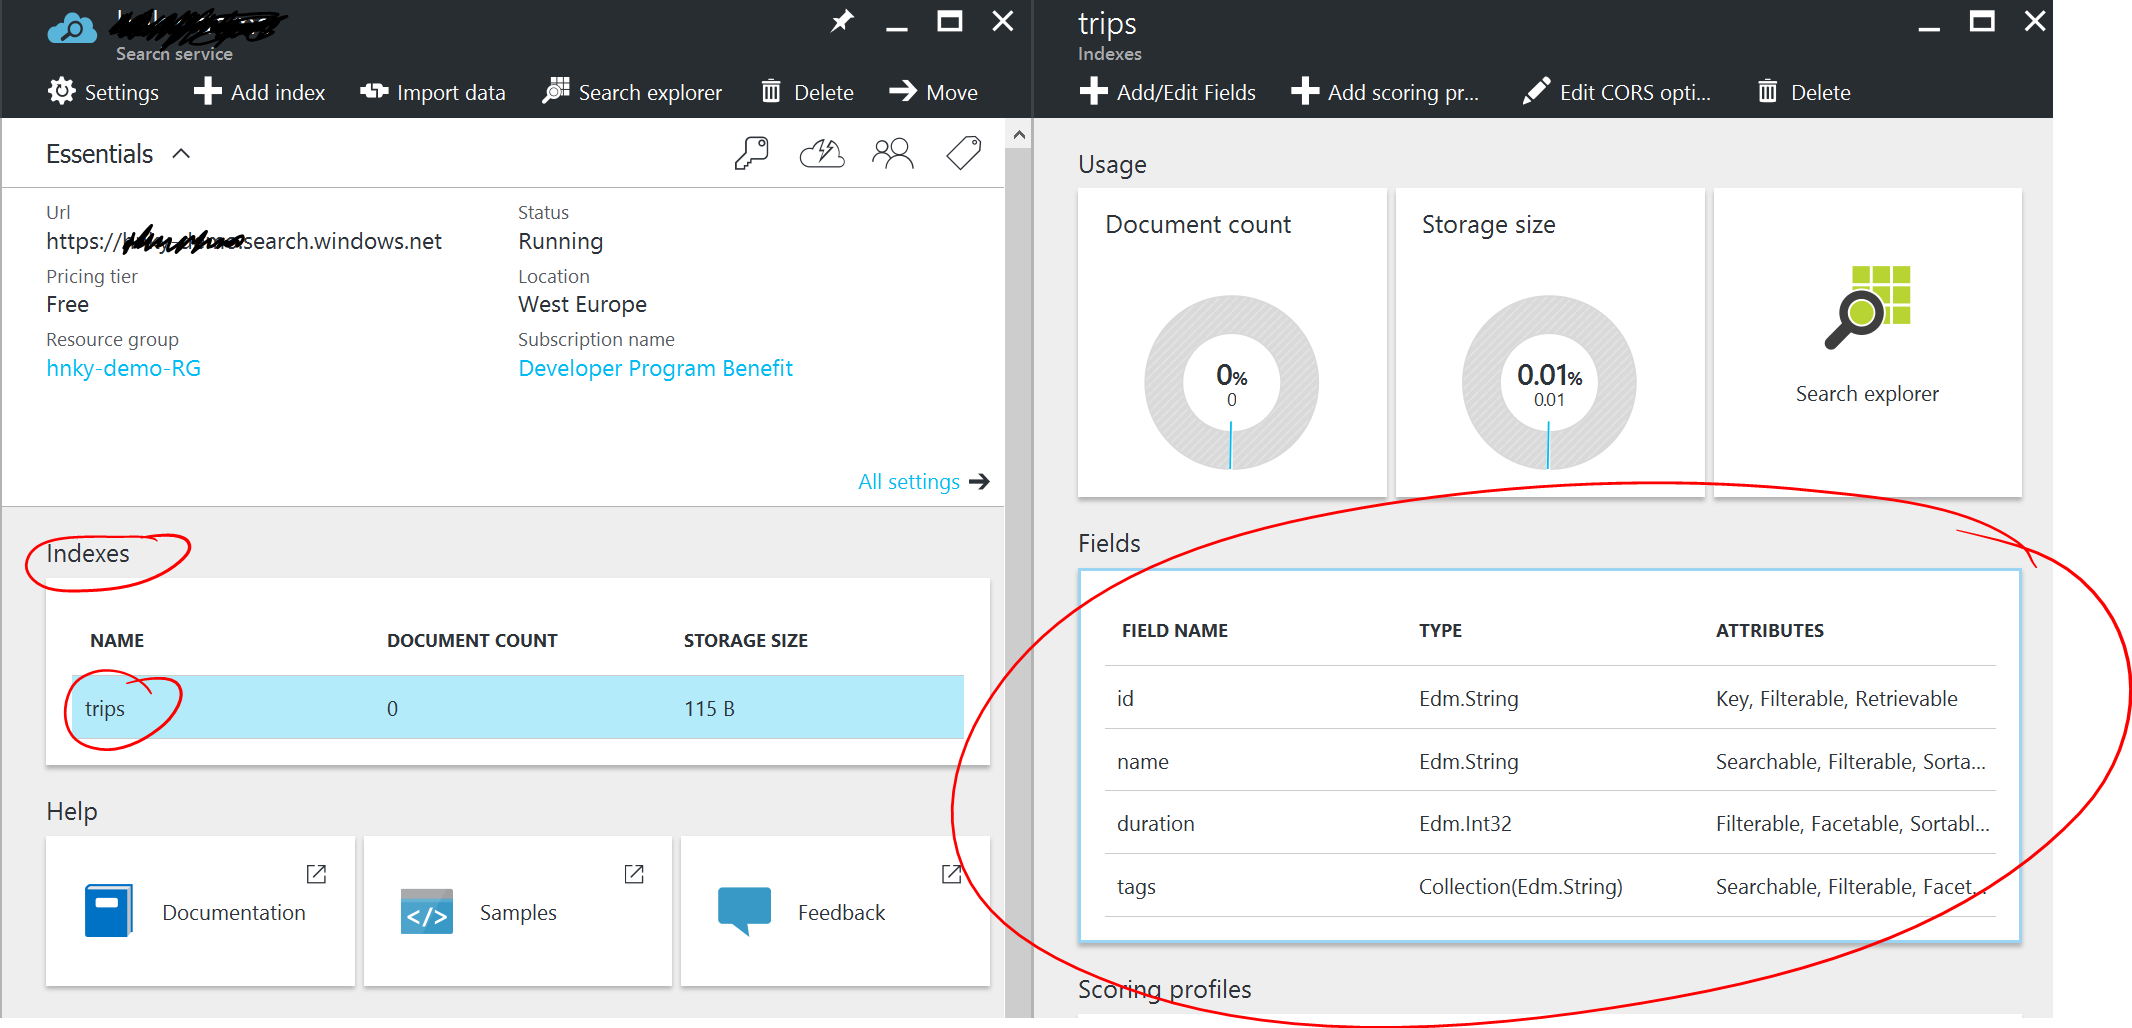Open the Search explorer tile
The height and width of the screenshot is (1028, 2132).
pos(1867,342)
